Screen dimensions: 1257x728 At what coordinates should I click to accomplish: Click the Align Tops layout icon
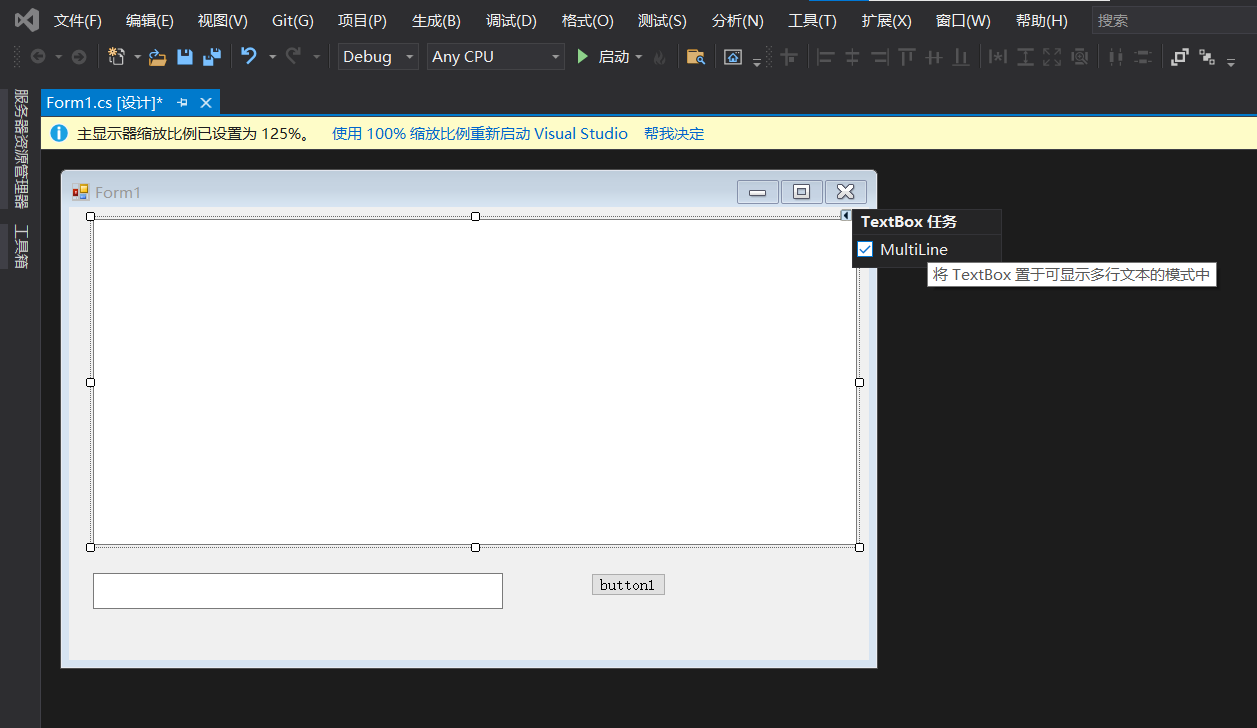tap(907, 57)
